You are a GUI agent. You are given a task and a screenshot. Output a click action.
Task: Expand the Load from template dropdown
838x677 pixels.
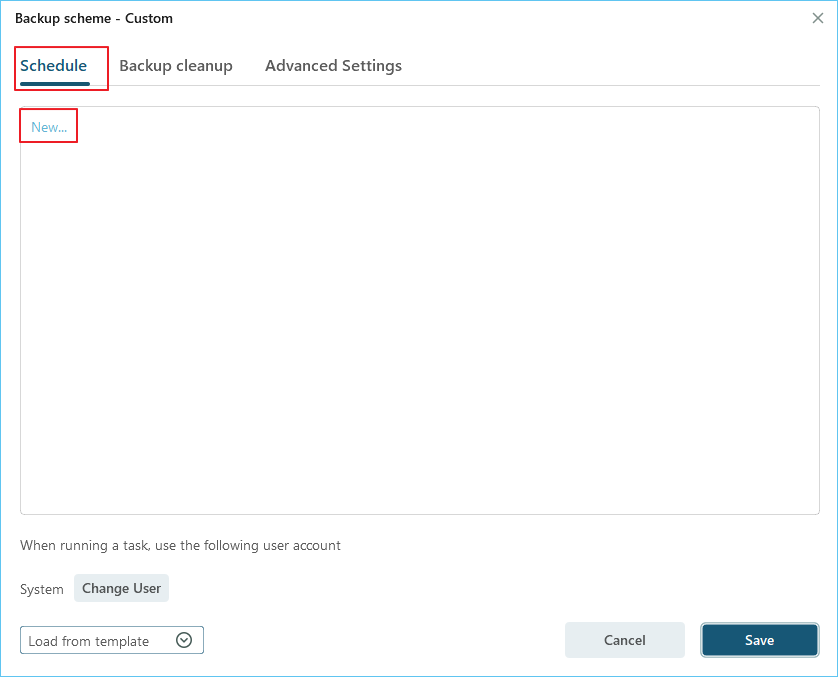pos(111,641)
